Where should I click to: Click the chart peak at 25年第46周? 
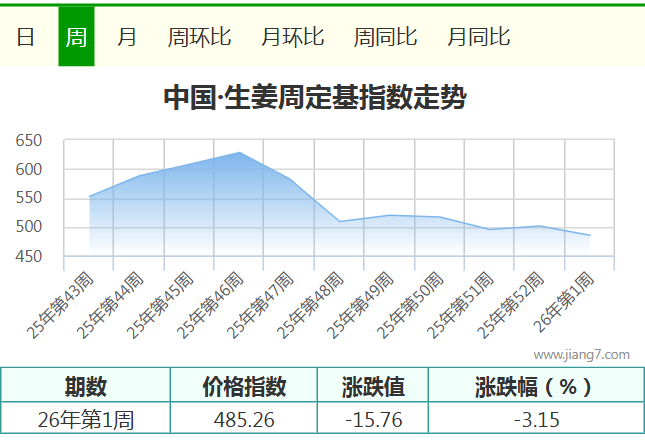[239, 153]
